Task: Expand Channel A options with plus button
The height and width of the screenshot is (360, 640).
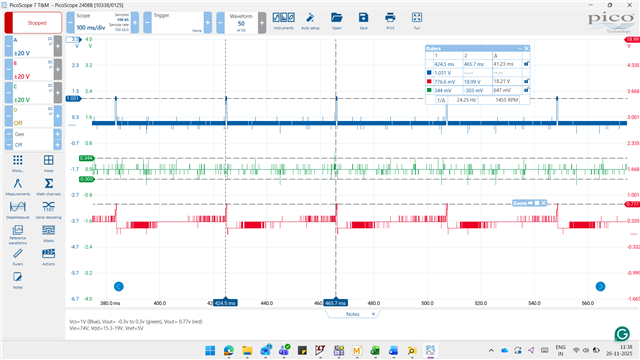Action: pos(58,46)
